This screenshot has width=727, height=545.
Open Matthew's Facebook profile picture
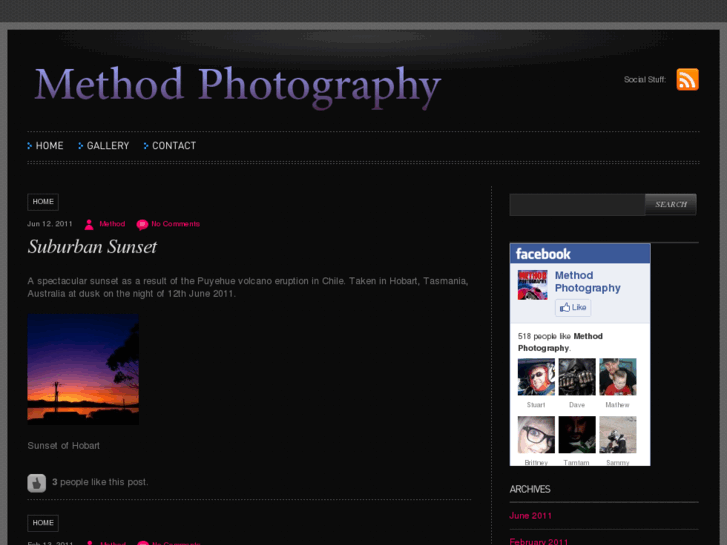(x=618, y=378)
